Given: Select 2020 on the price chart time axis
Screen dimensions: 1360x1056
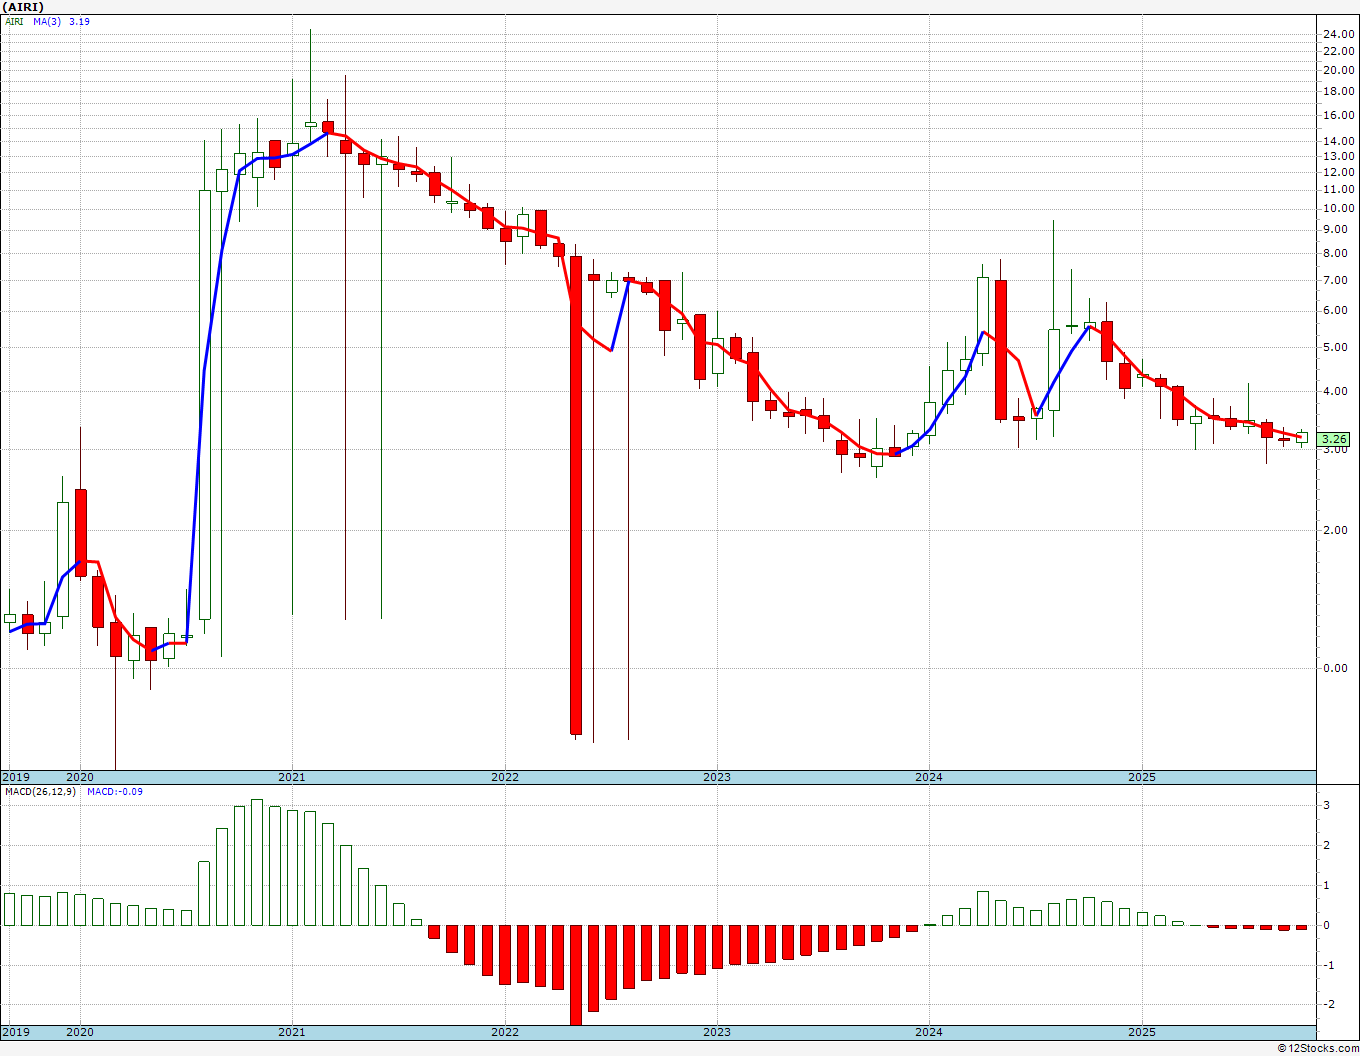Looking at the screenshot, I should 80,777.
